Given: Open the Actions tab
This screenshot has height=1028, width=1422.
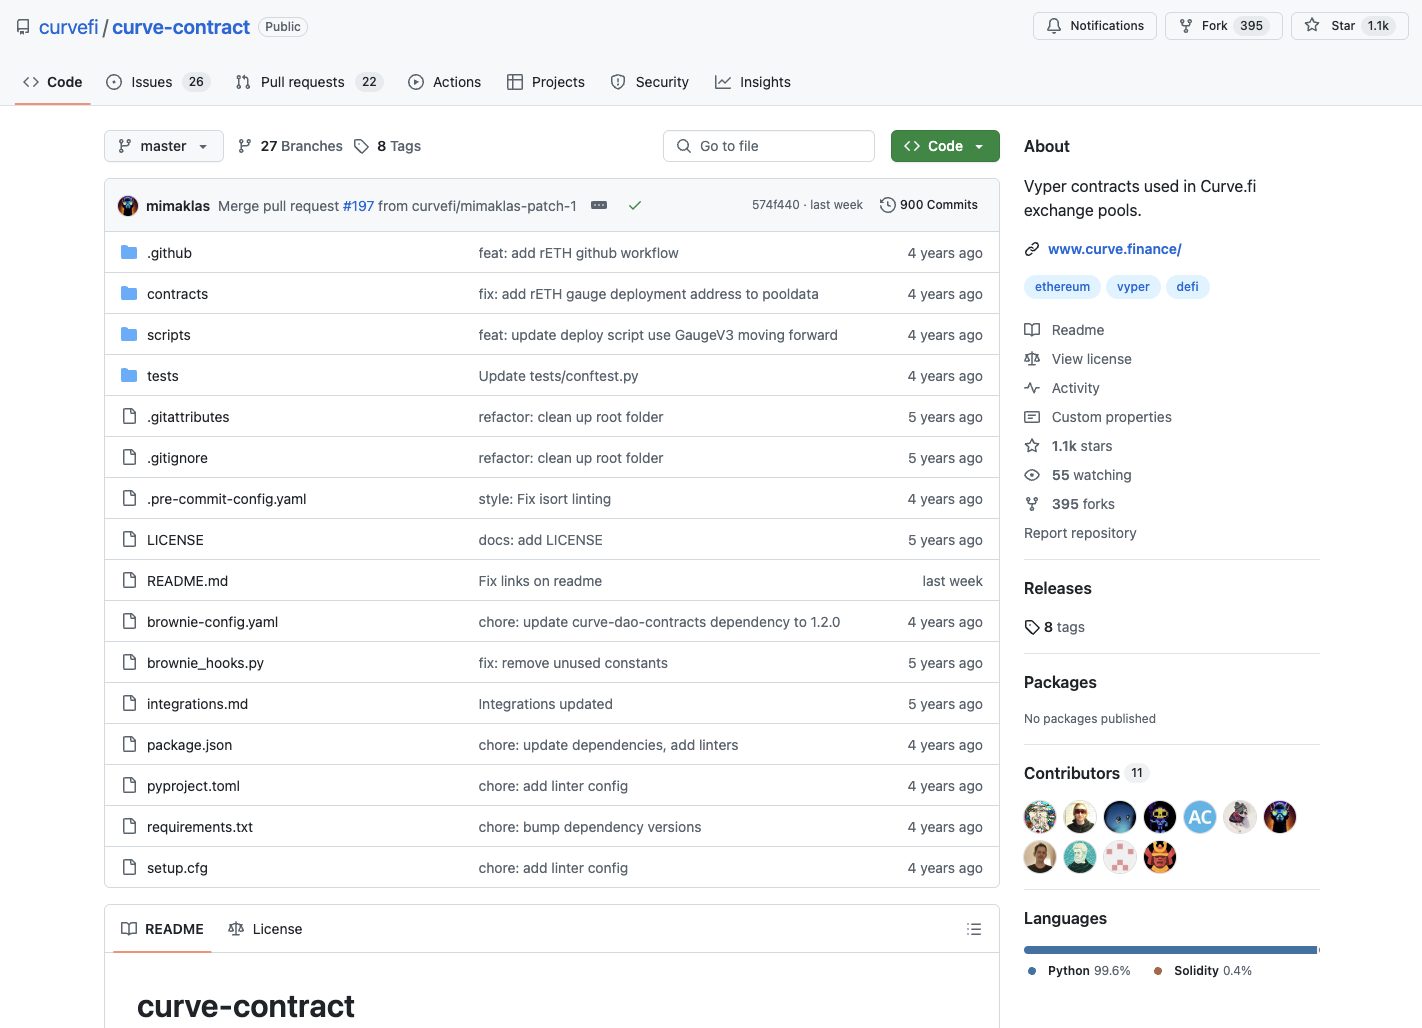Looking at the screenshot, I should (445, 82).
